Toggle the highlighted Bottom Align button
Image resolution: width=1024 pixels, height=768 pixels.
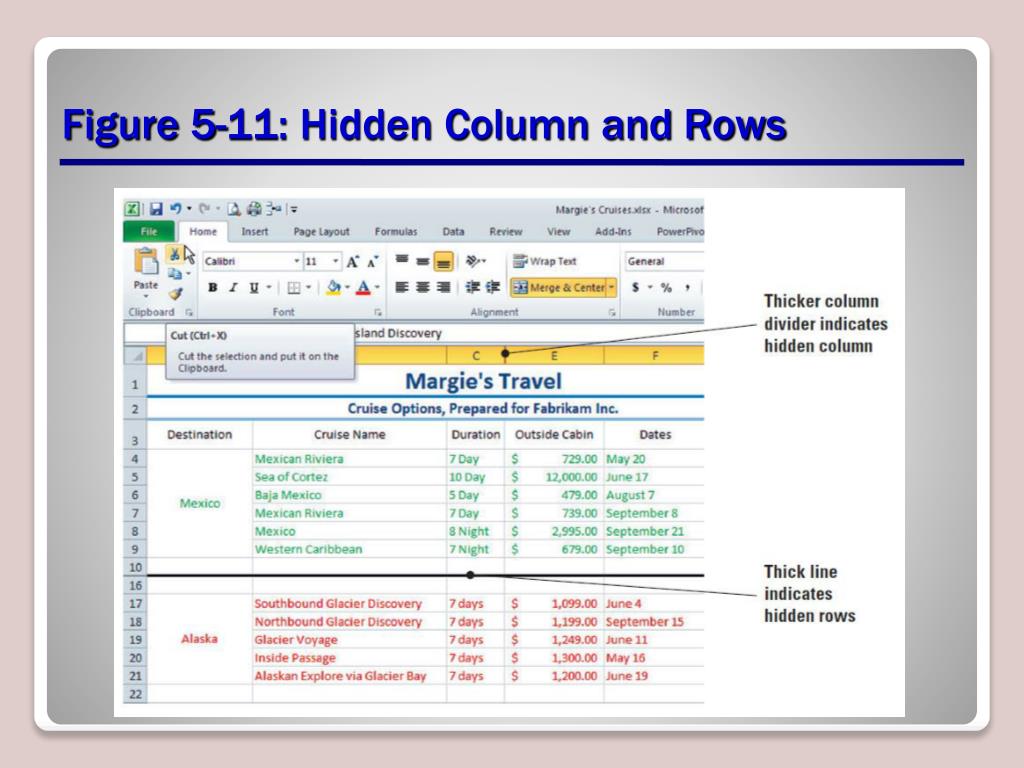(443, 261)
